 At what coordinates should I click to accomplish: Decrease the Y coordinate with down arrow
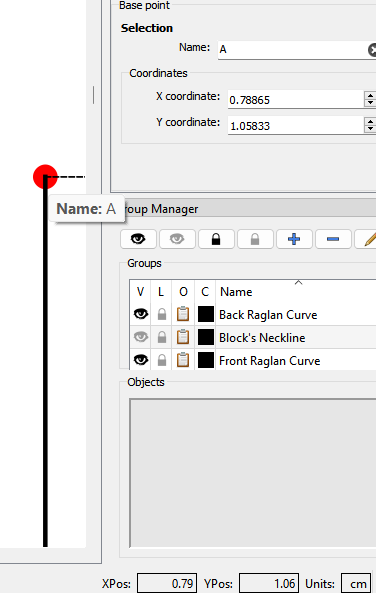[x=370, y=129]
